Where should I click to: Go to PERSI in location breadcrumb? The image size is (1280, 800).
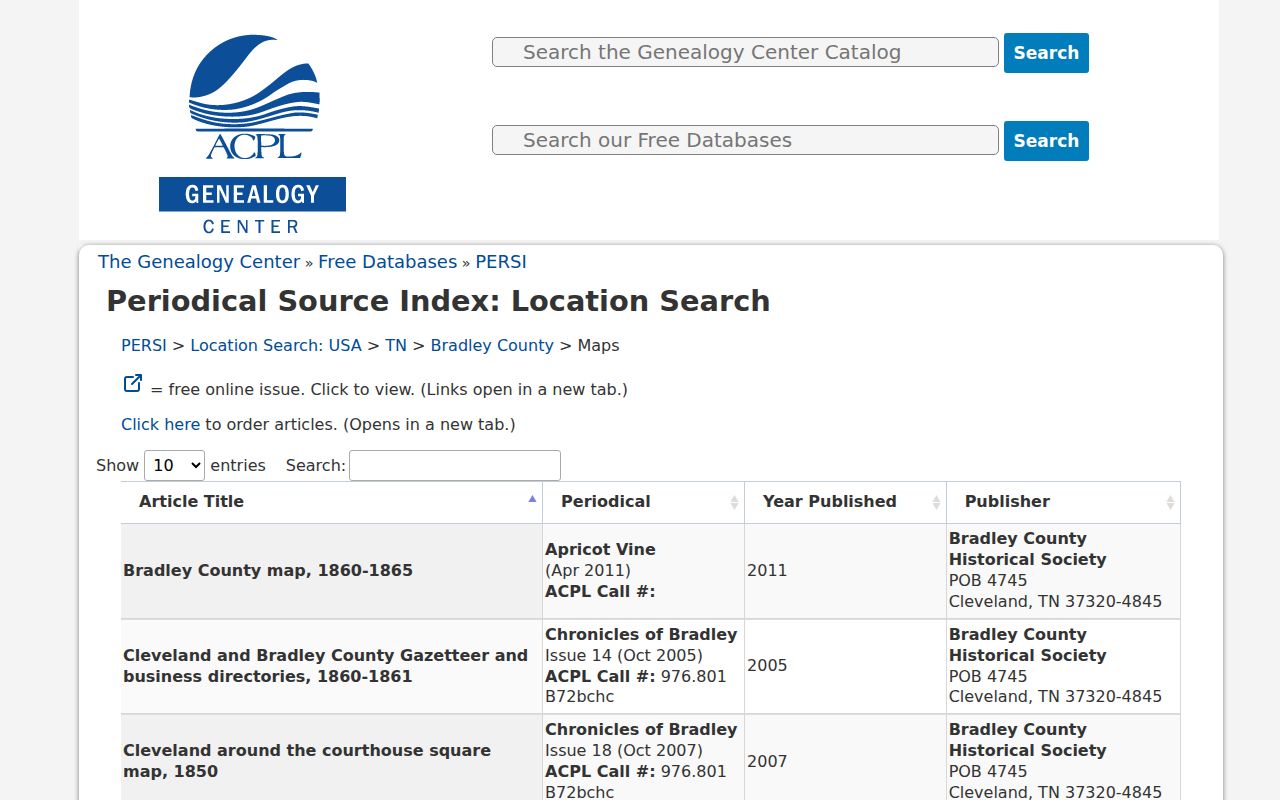[144, 345]
